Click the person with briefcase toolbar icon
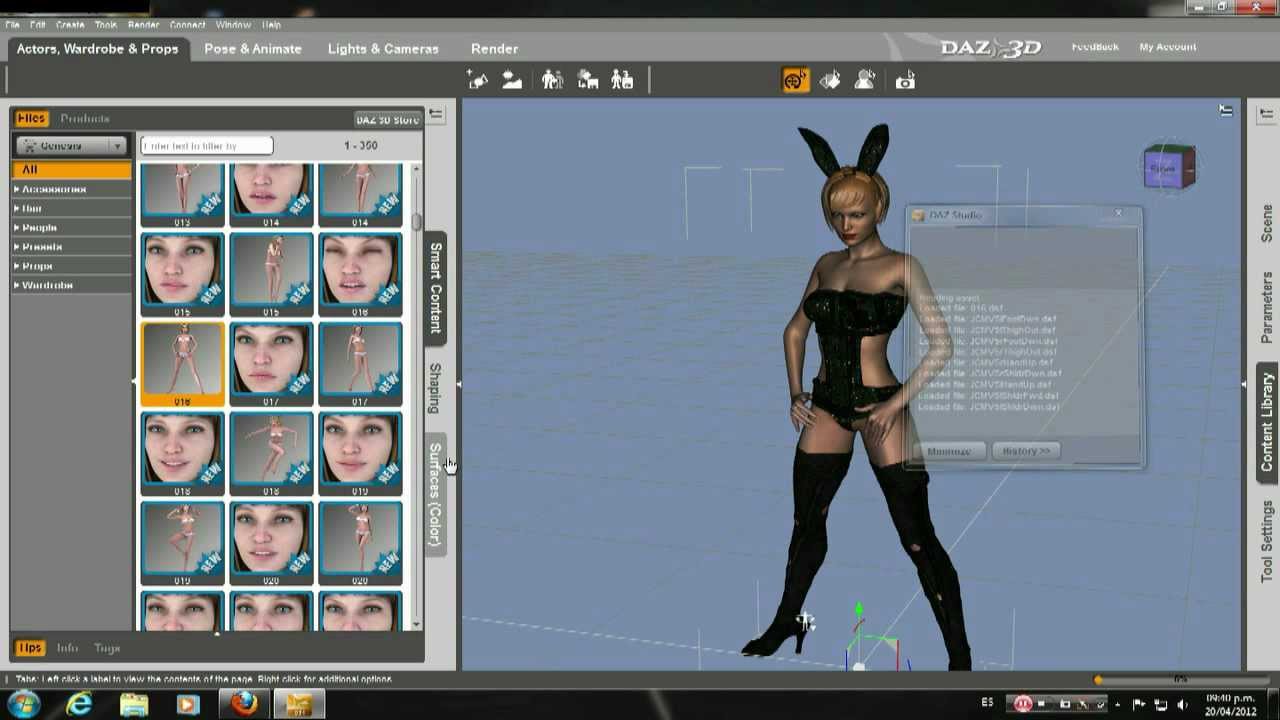This screenshot has height=720, width=1280. coord(622,80)
